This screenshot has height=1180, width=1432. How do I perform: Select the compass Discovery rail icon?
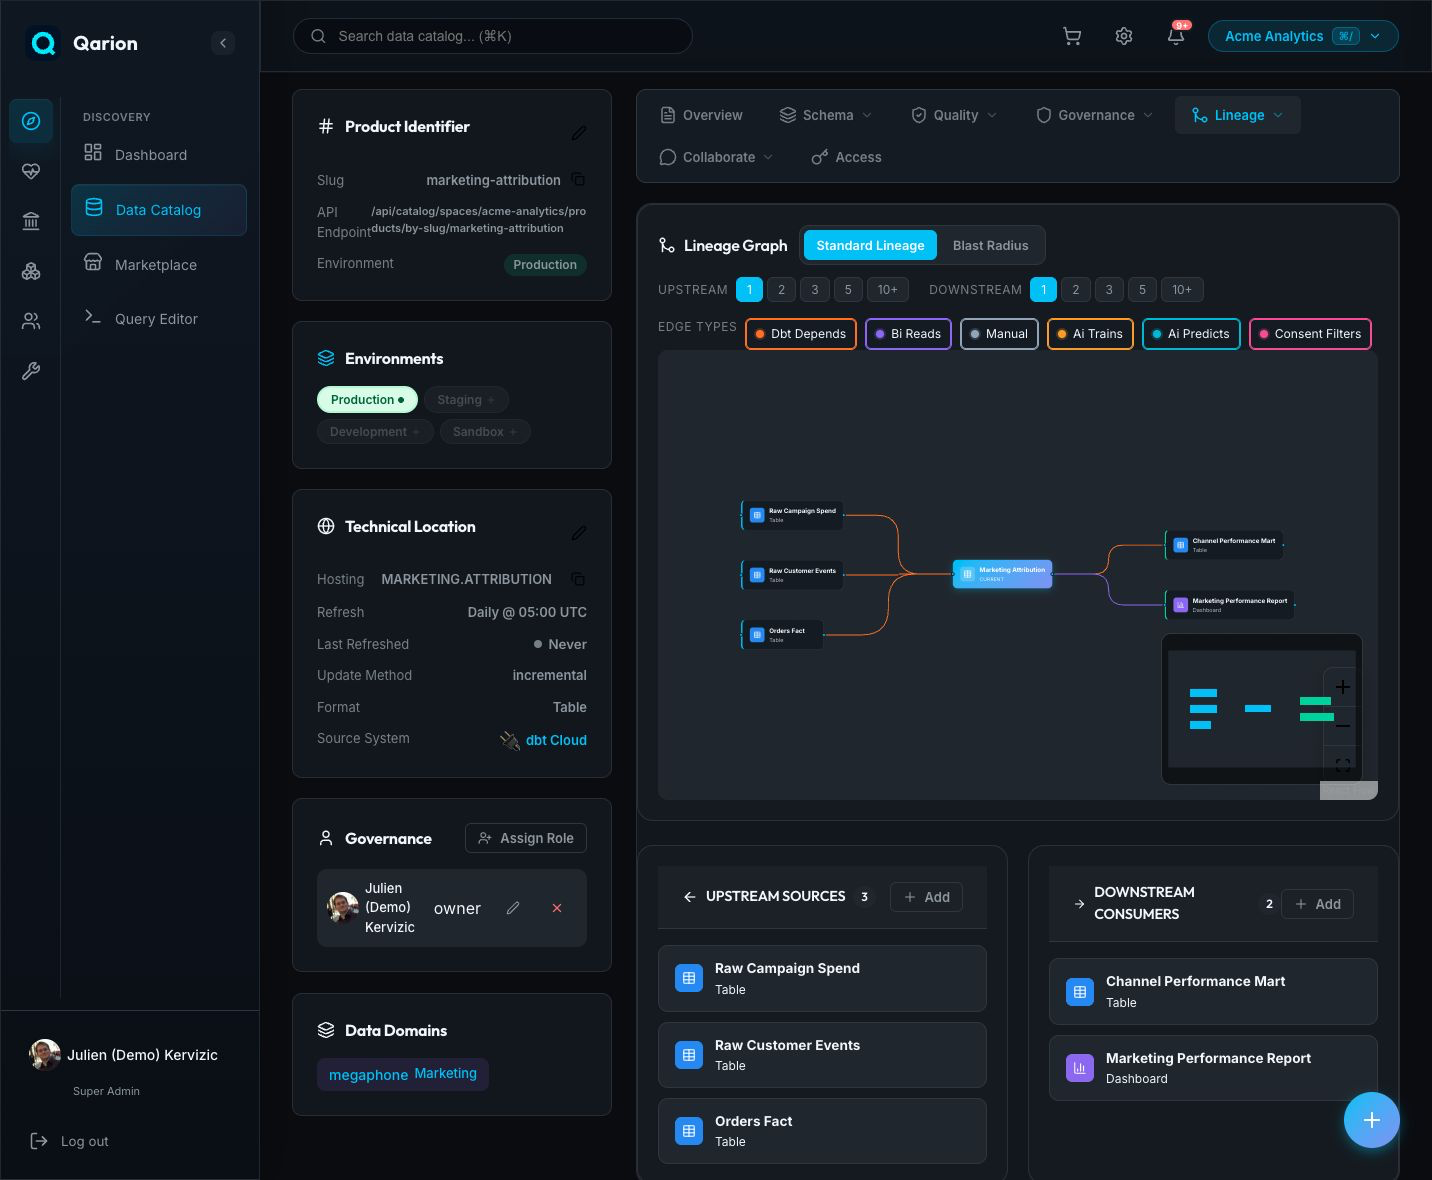pos(31,121)
